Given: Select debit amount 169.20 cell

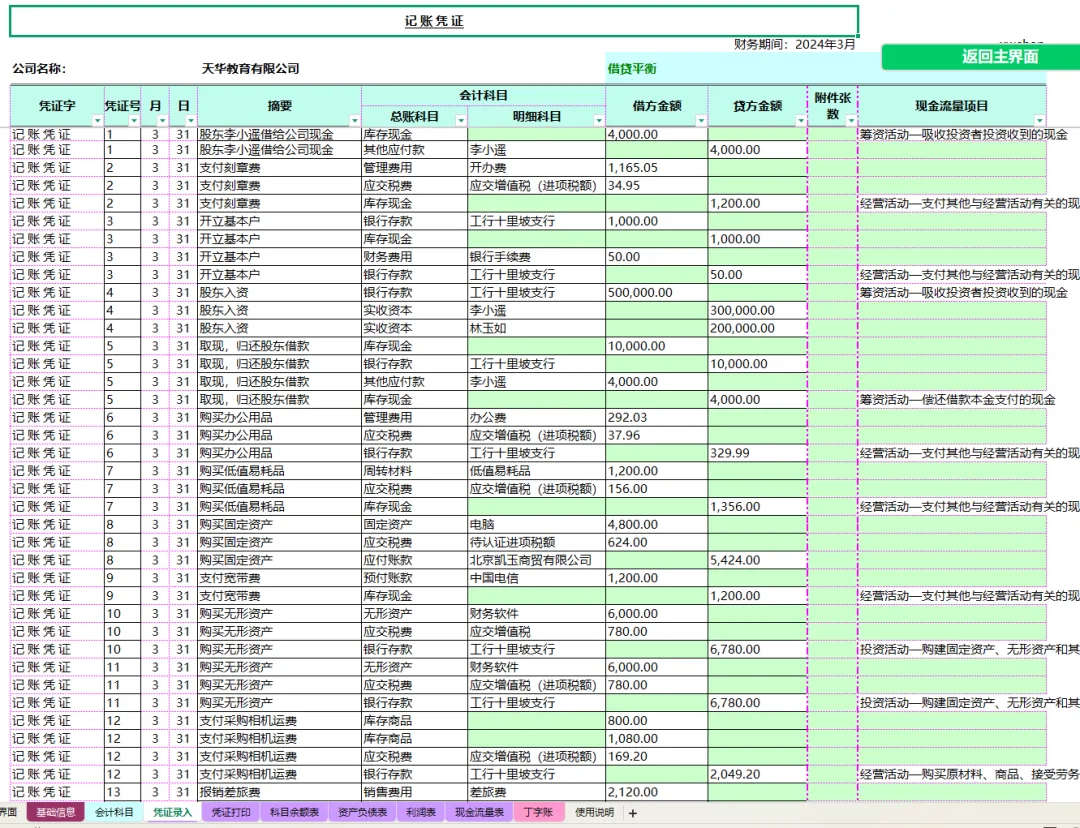Looking at the screenshot, I should tap(656, 756).
